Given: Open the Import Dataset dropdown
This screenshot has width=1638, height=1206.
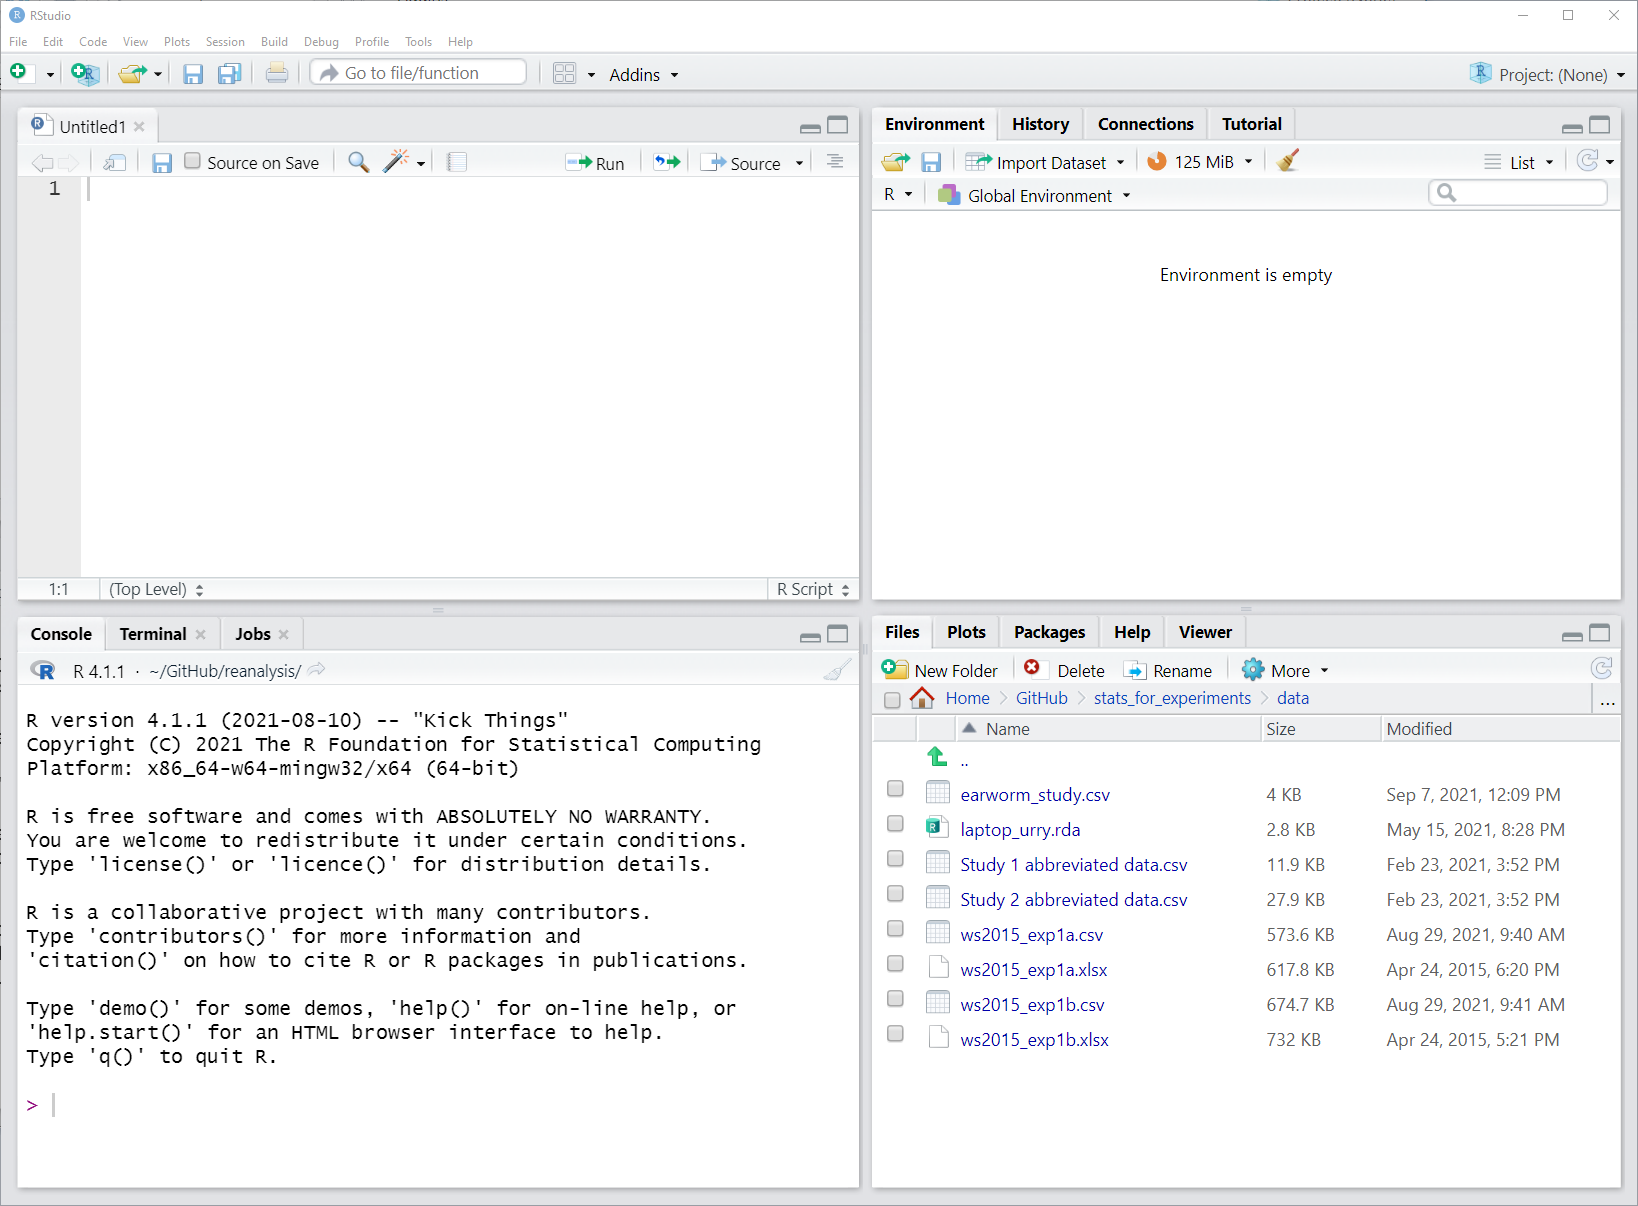Looking at the screenshot, I should coord(1045,162).
